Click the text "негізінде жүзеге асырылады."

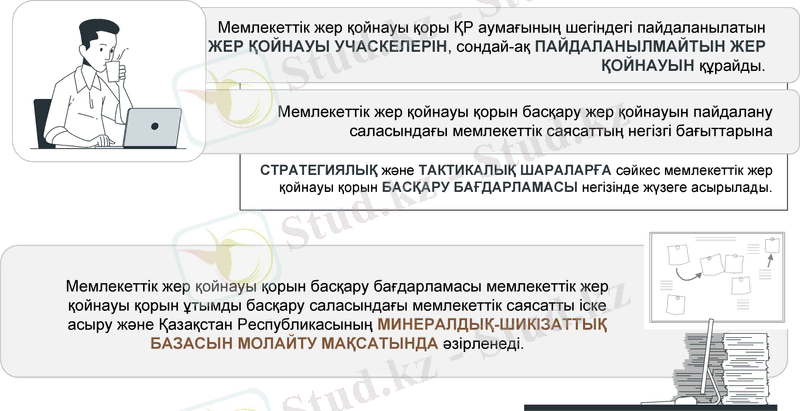pos(677,188)
